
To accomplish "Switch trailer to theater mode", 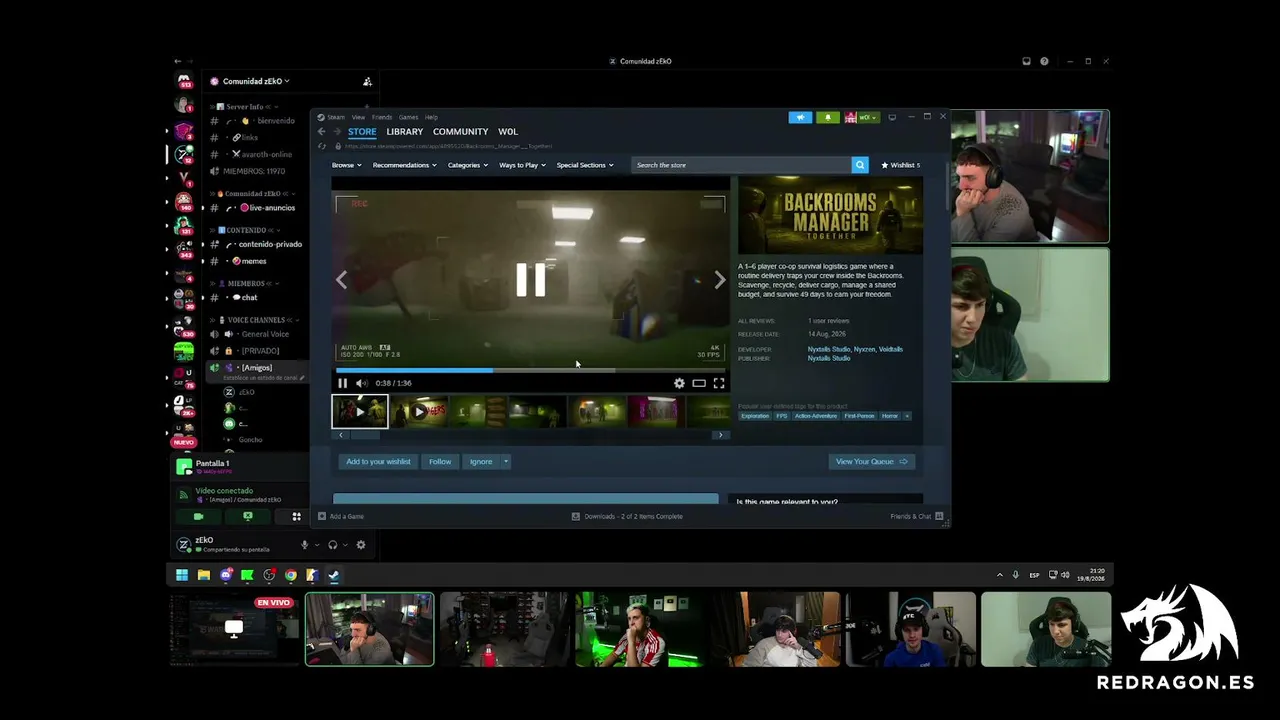I will 699,383.
